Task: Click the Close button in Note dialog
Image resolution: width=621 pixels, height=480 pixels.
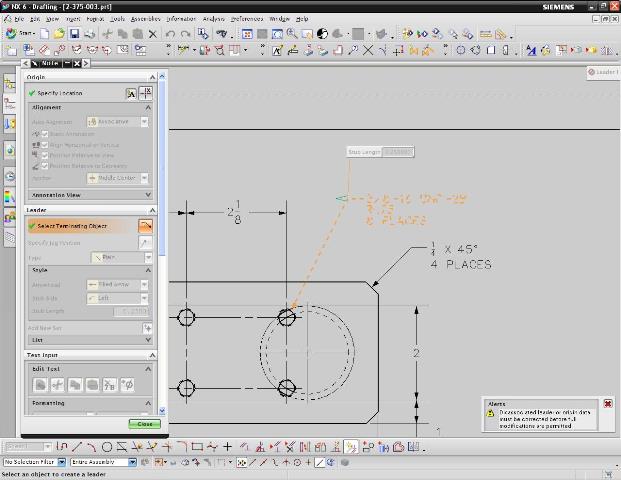Action: point(144,424)
